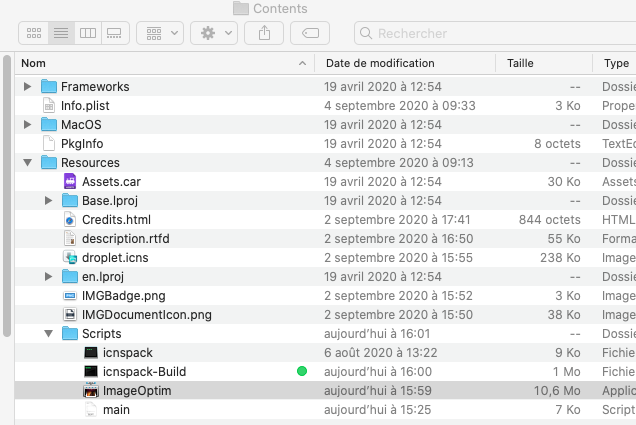
Task: Open the group-by arrangement dropdown
Action: pyautogui.click(x=160, y=33)
